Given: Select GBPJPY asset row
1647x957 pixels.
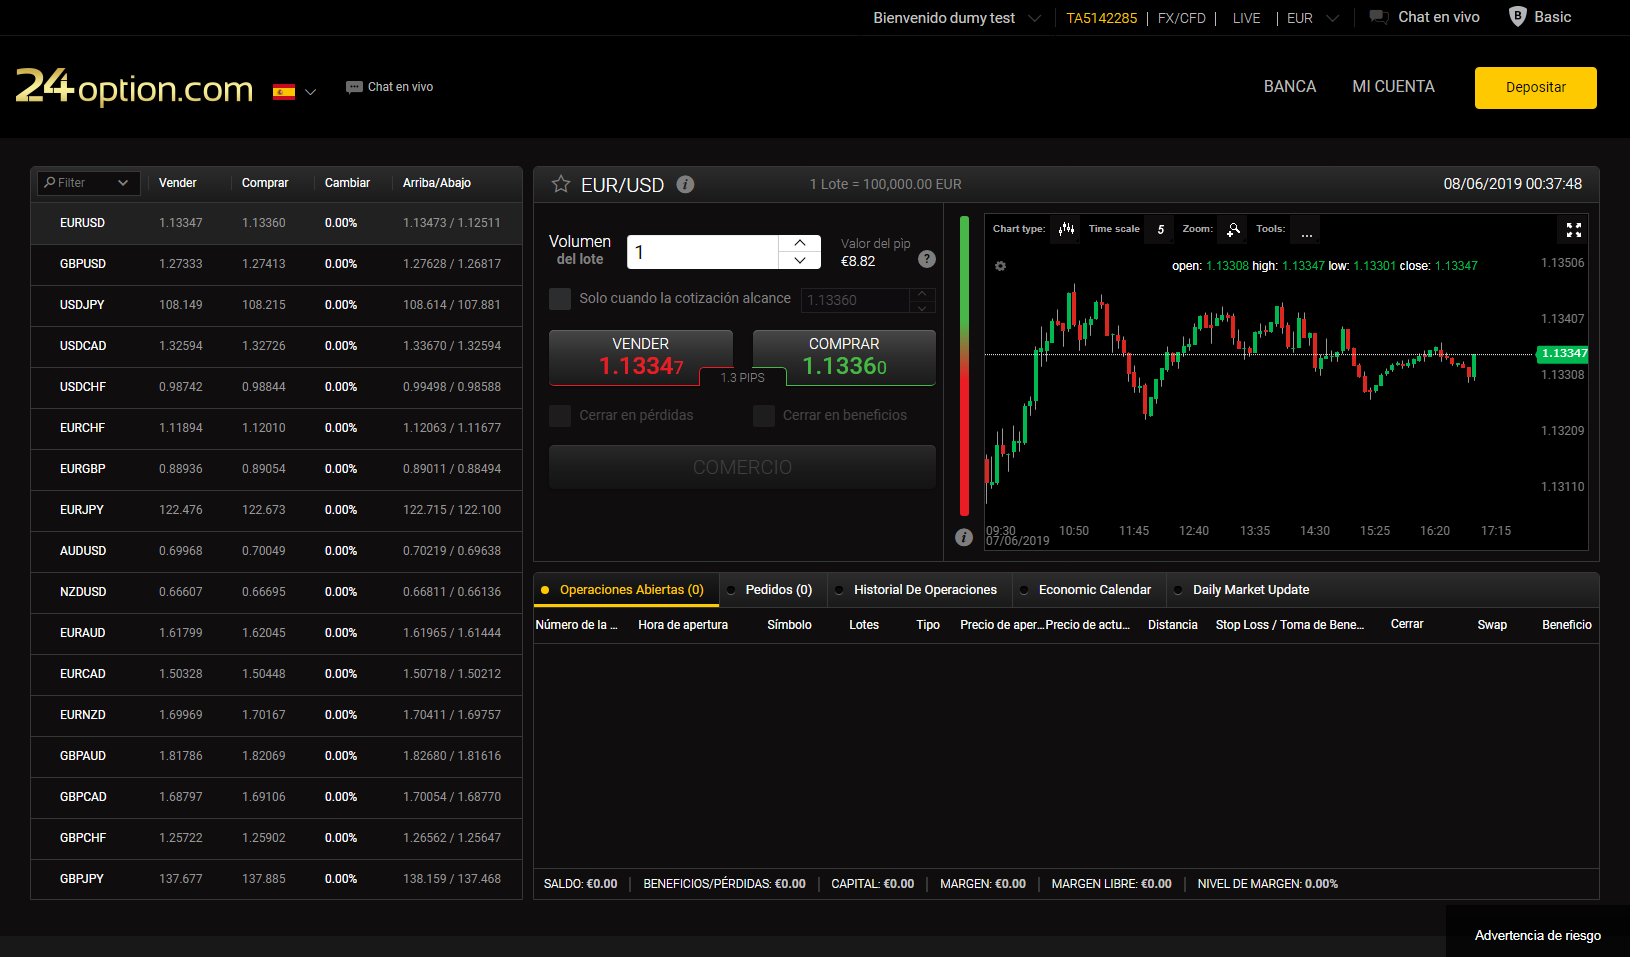Looking at the screenshot, I should 277,879.
